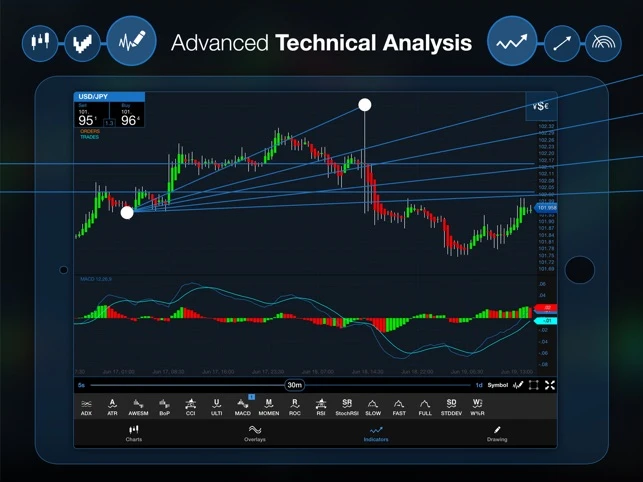Click the crop frame icon

(x=534, y=385)
